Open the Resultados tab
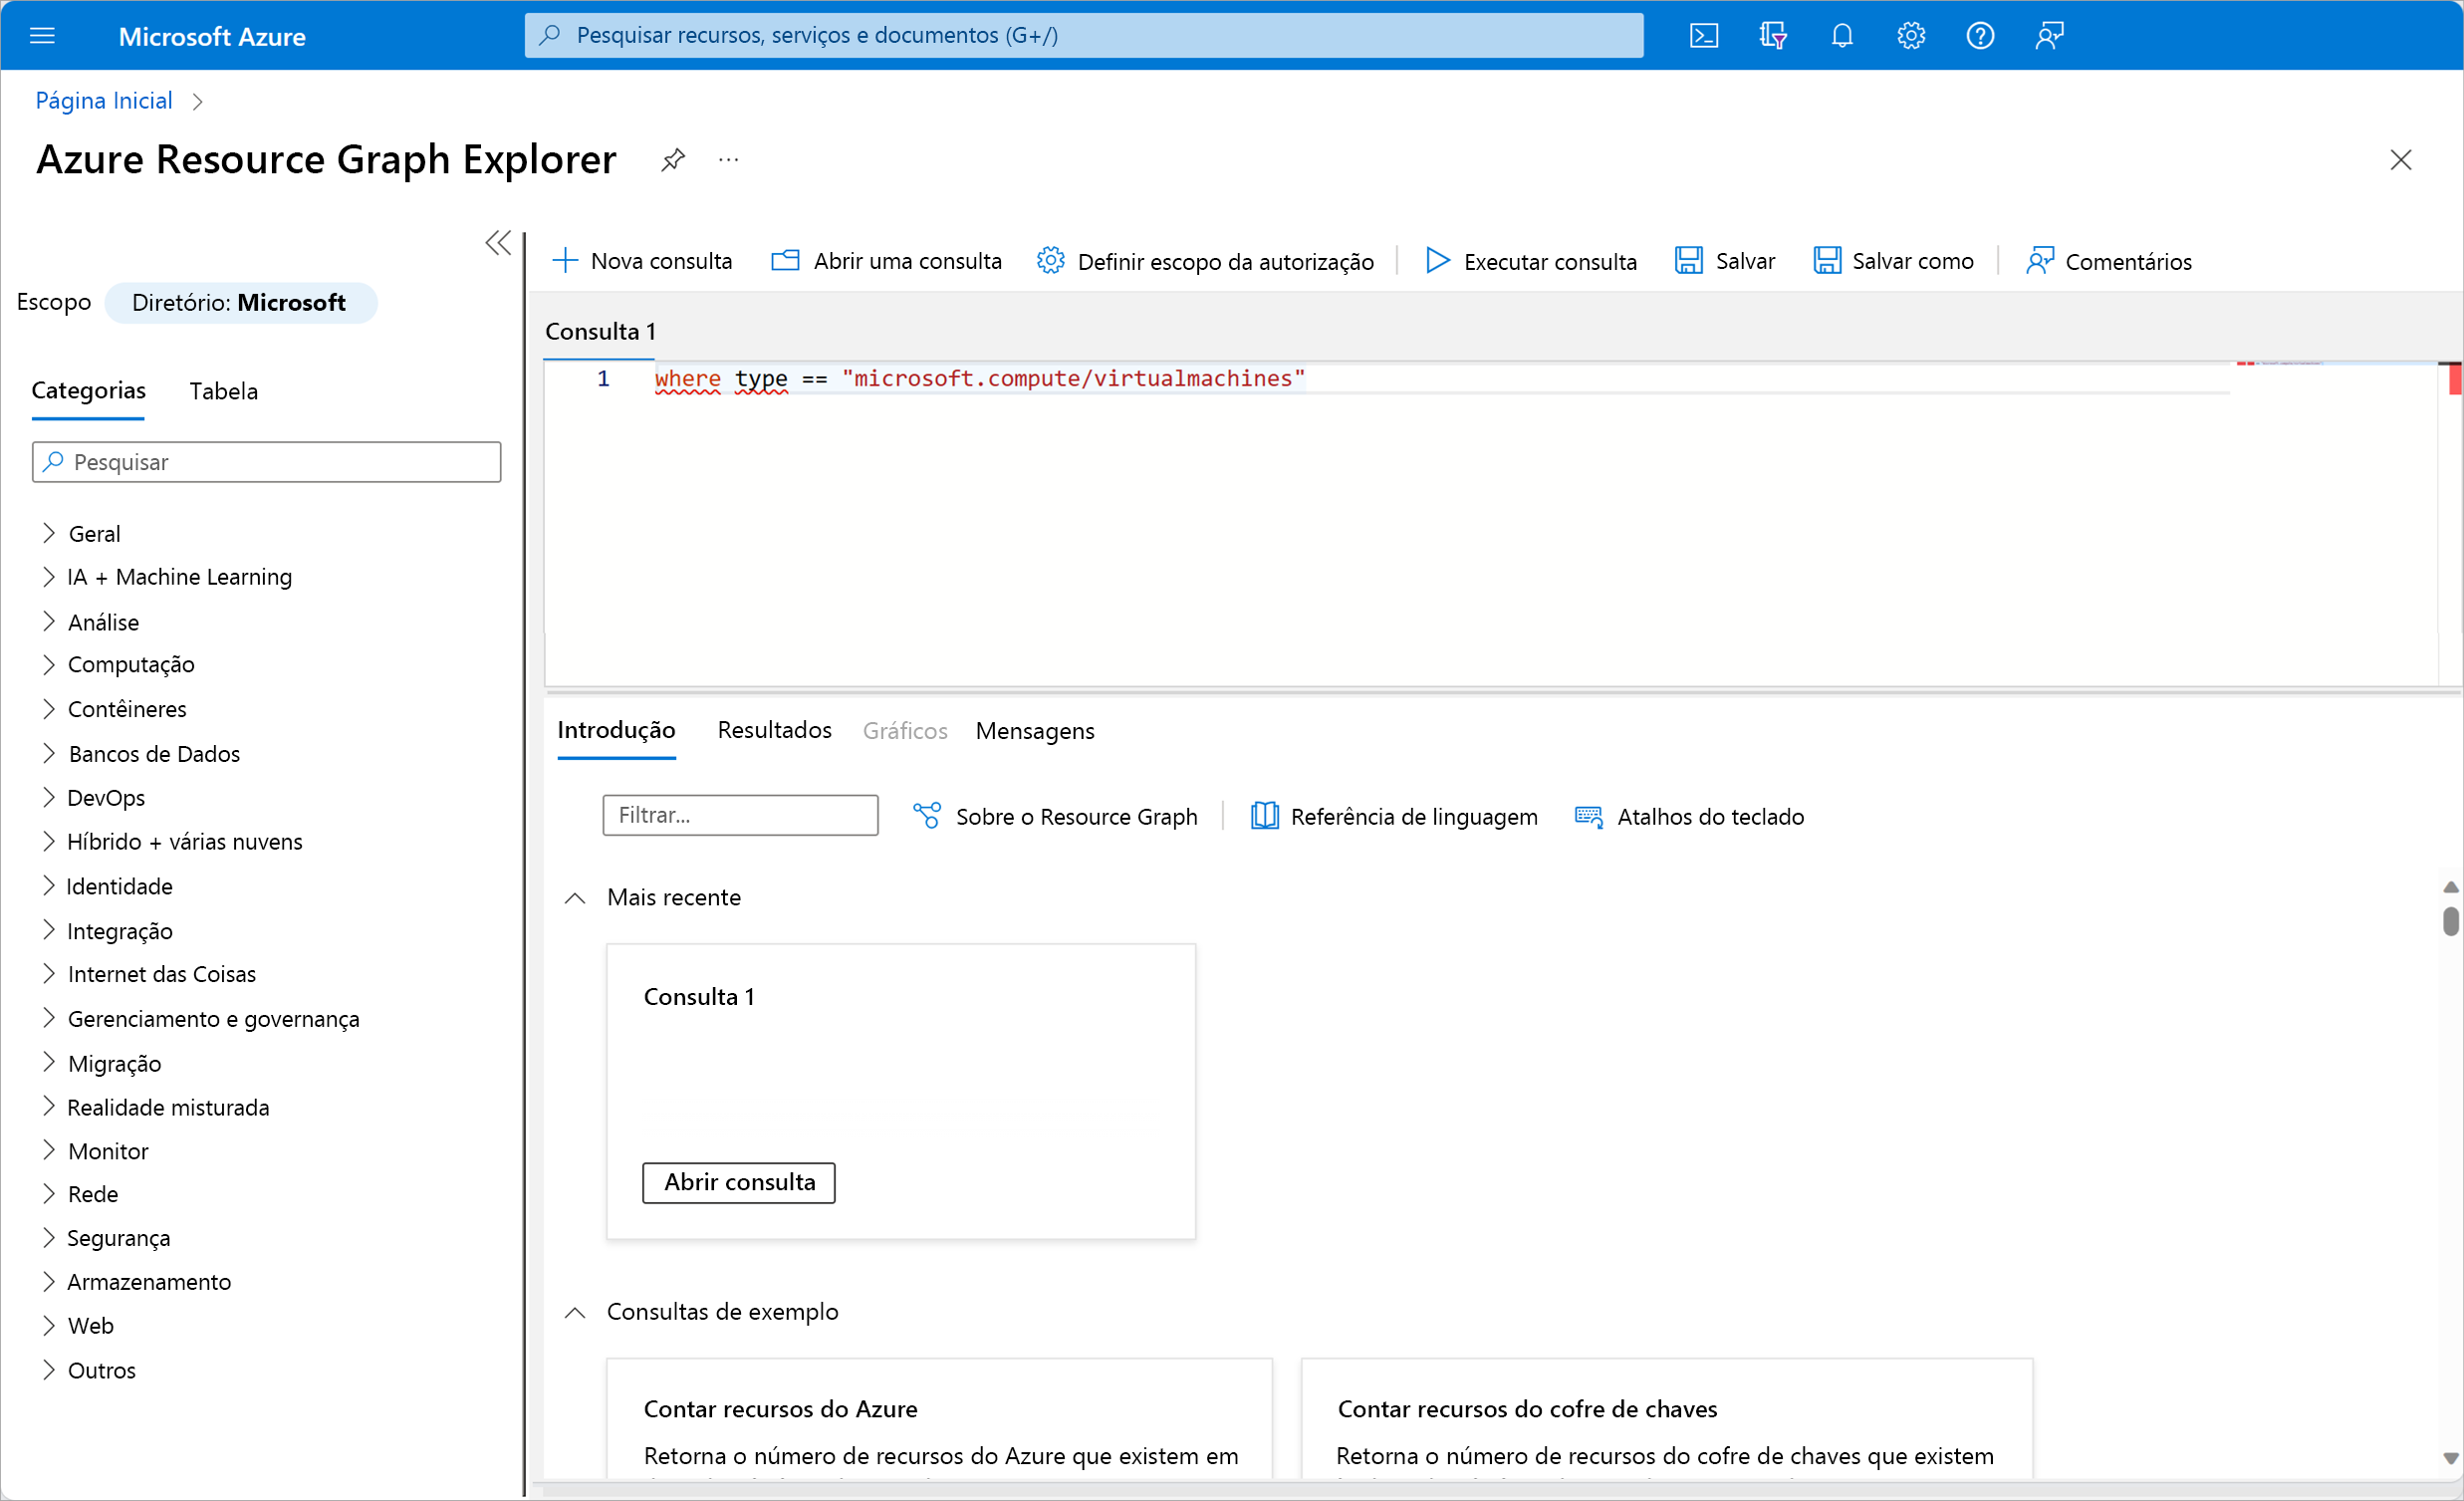2464x1501 pixels. (x=774, y=731)
